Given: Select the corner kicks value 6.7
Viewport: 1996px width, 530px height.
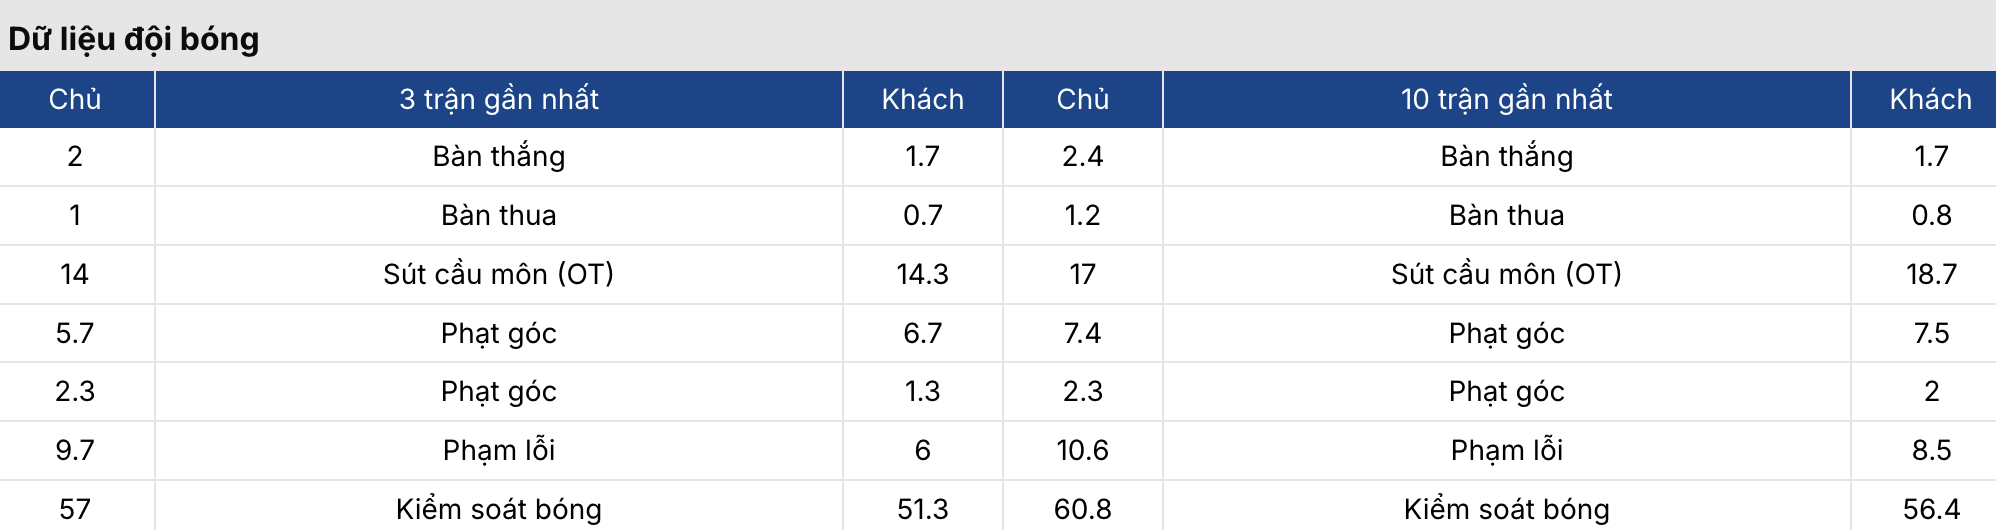Looking at the screenshot, I should click(x=922, y=333).
